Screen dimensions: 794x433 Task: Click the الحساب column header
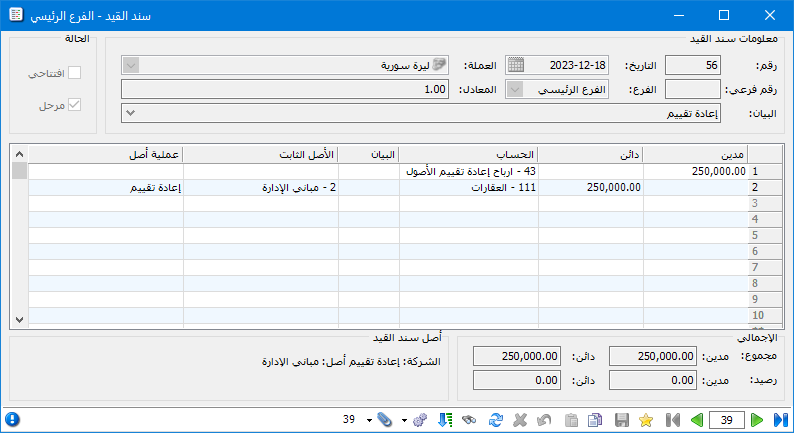[468, 154]
